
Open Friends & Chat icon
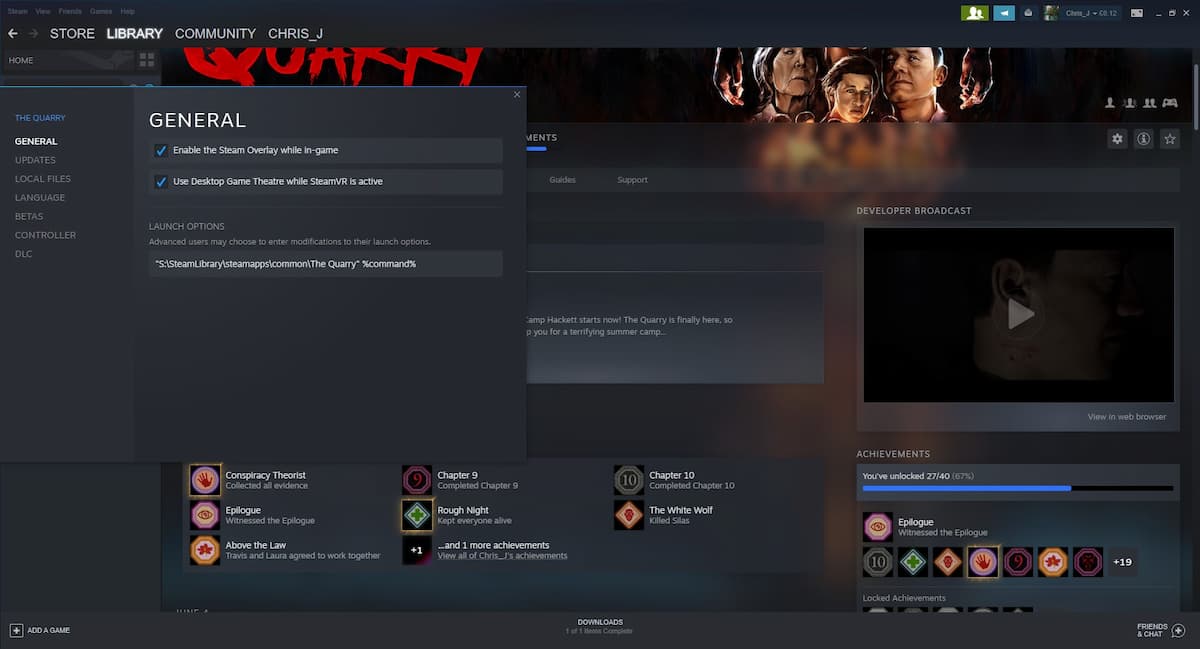1177,630
